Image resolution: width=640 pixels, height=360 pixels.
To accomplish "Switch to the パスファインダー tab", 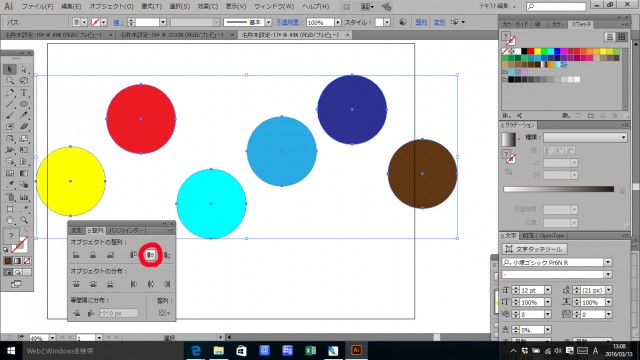I will coord(126,231).
